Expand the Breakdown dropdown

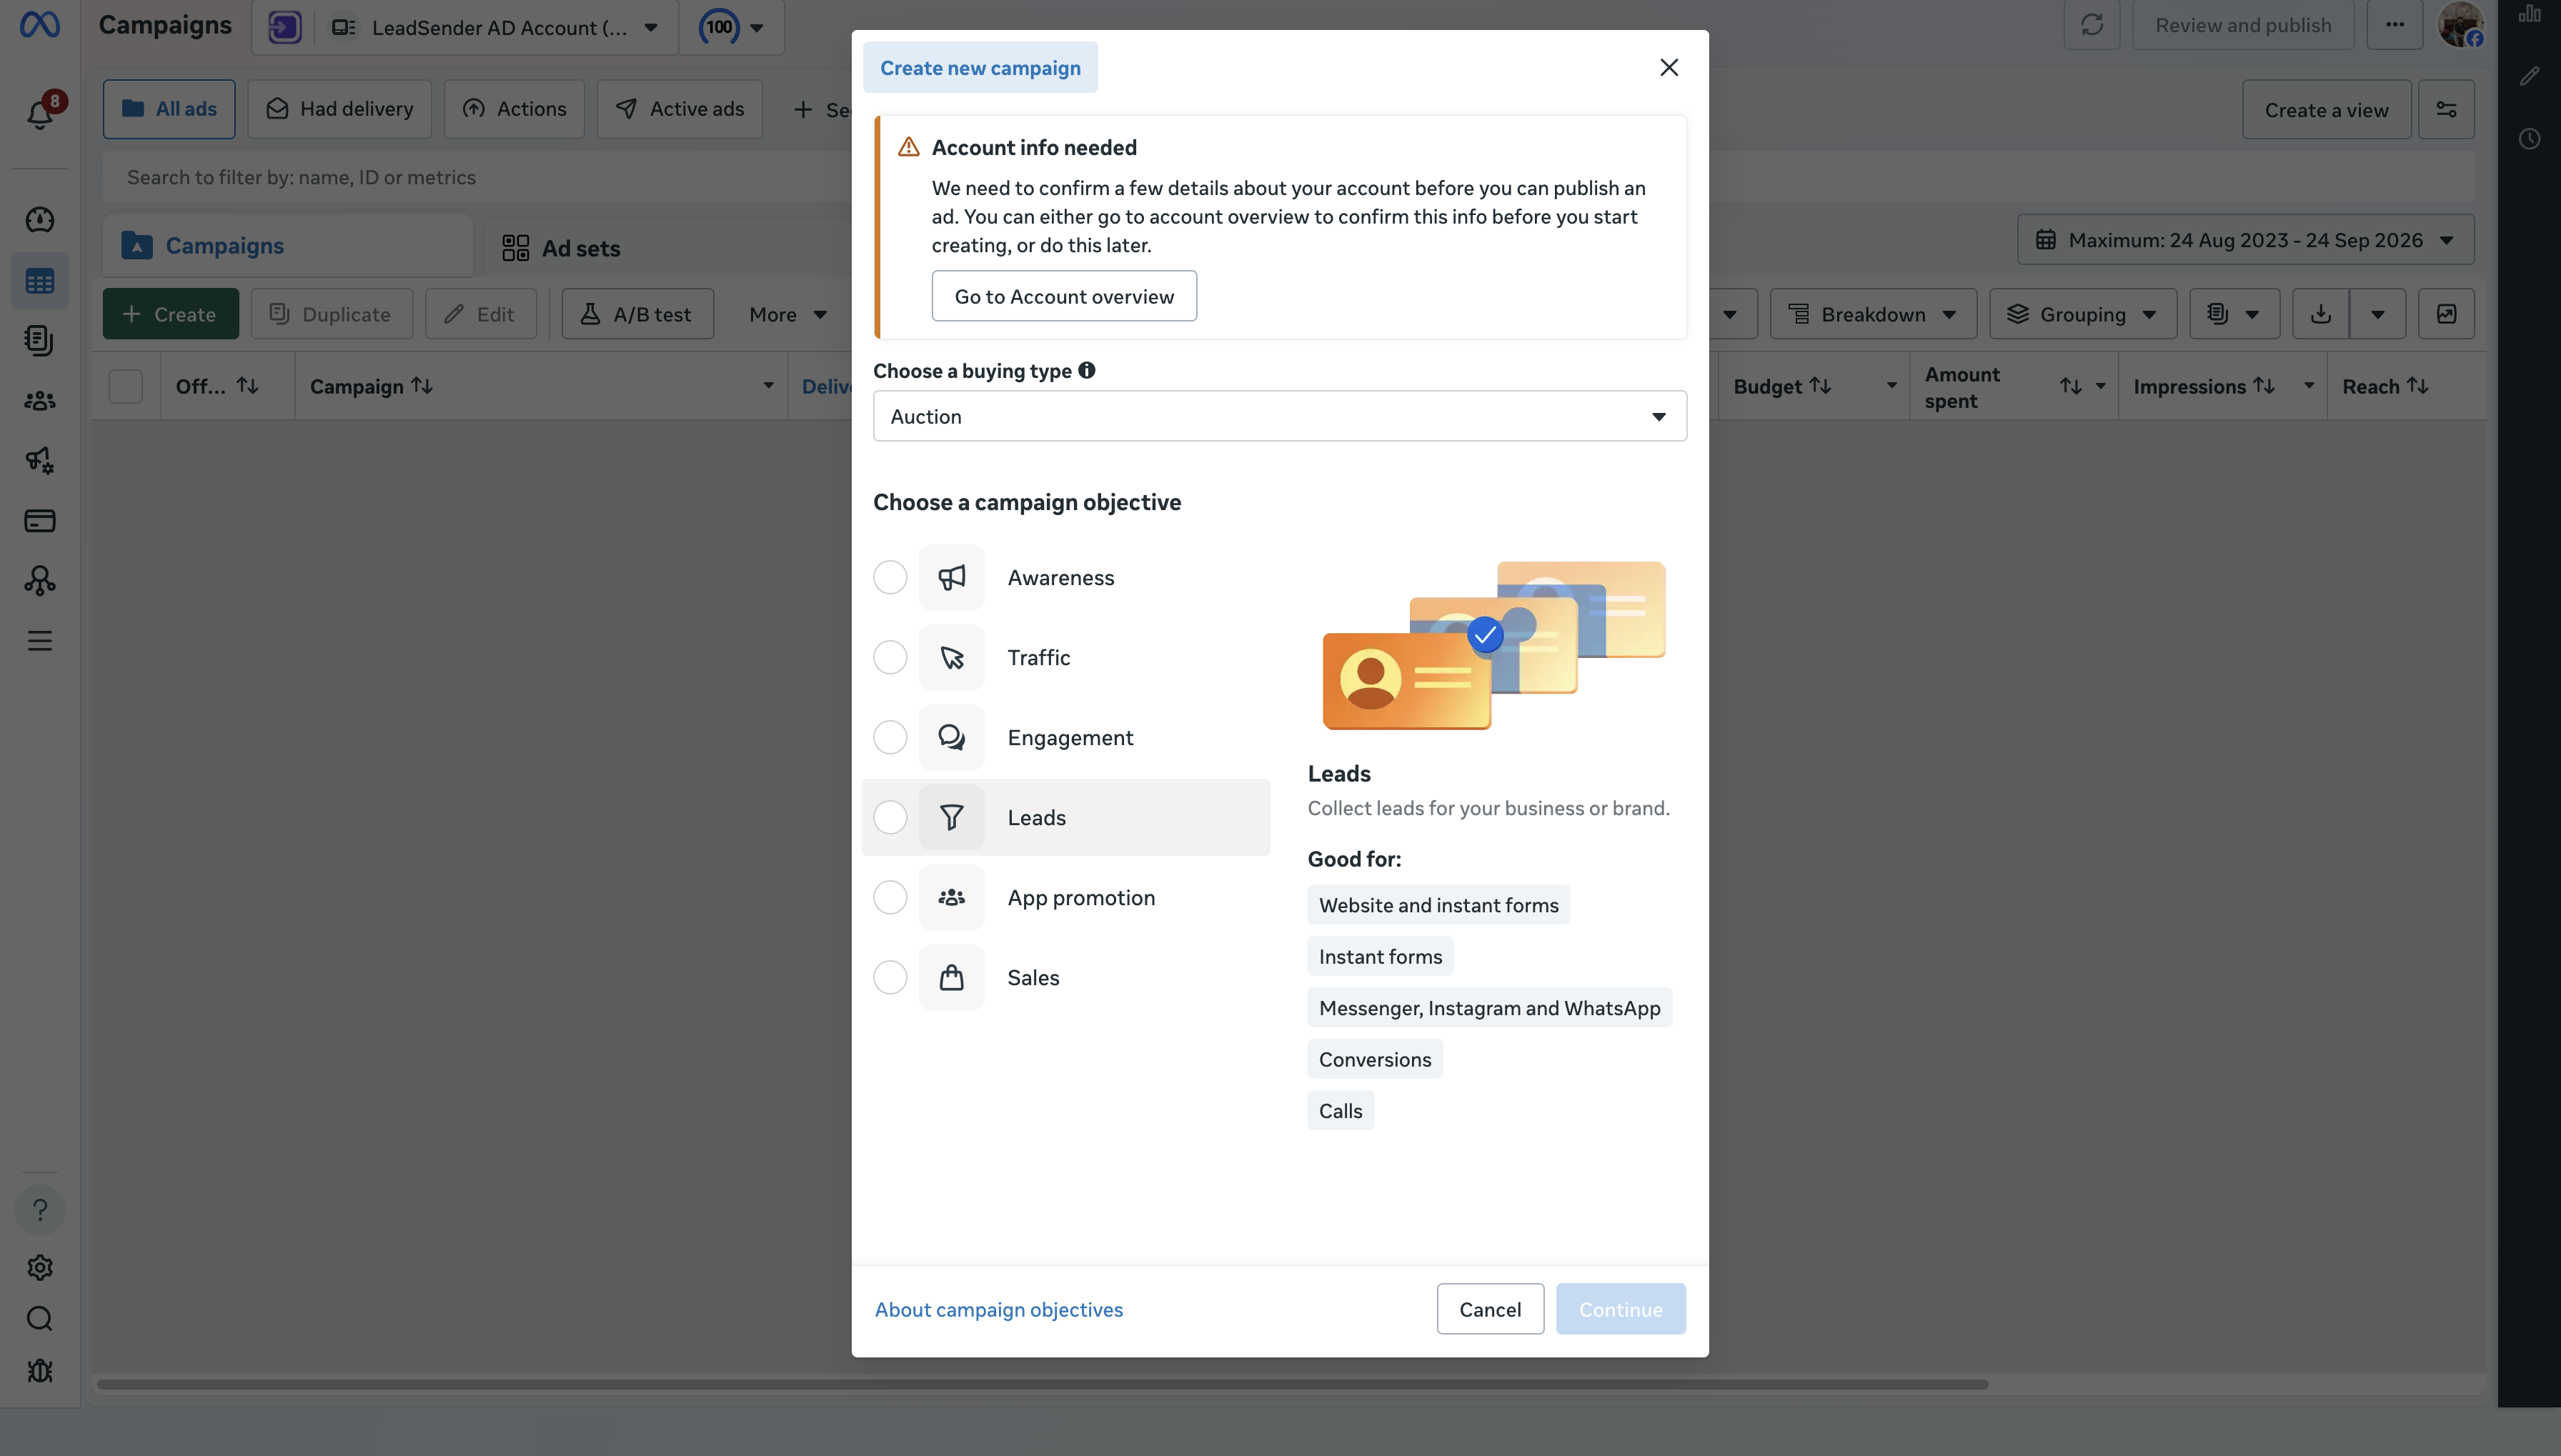(1873, 314)
